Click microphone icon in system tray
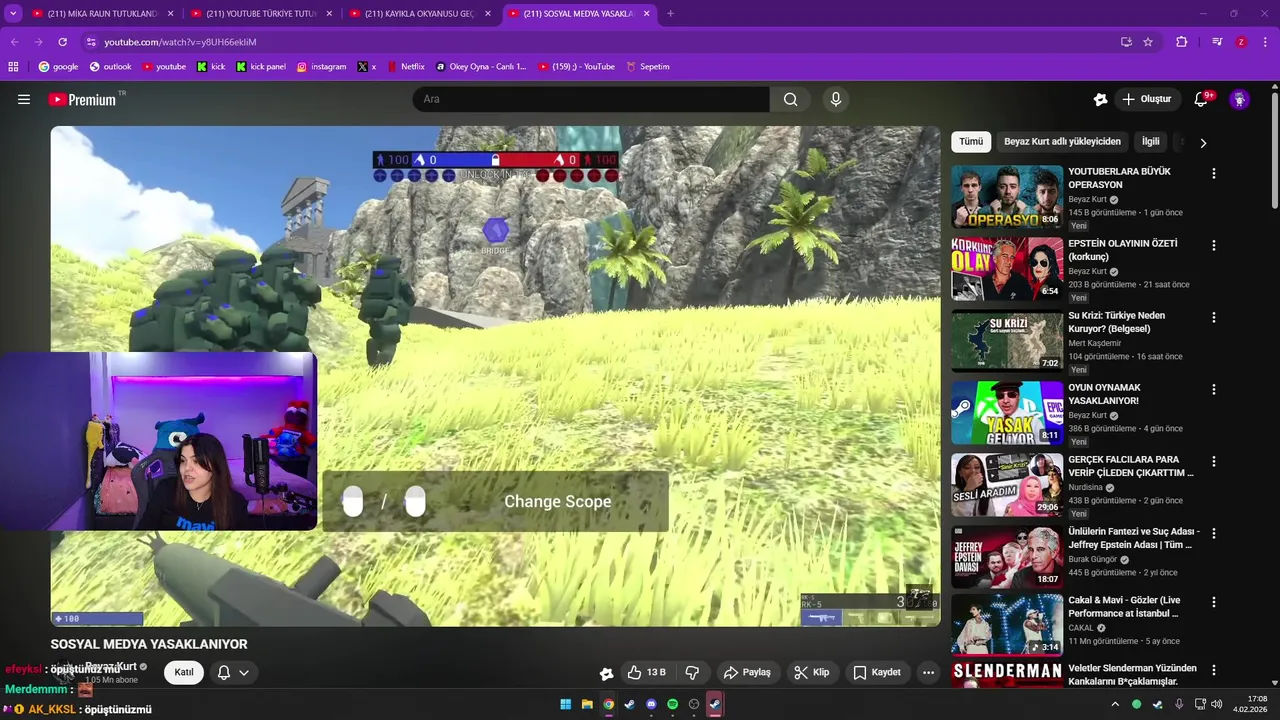Viewport: 1280px width, 720px height. pyautogui.click(x=1179, y=704)
